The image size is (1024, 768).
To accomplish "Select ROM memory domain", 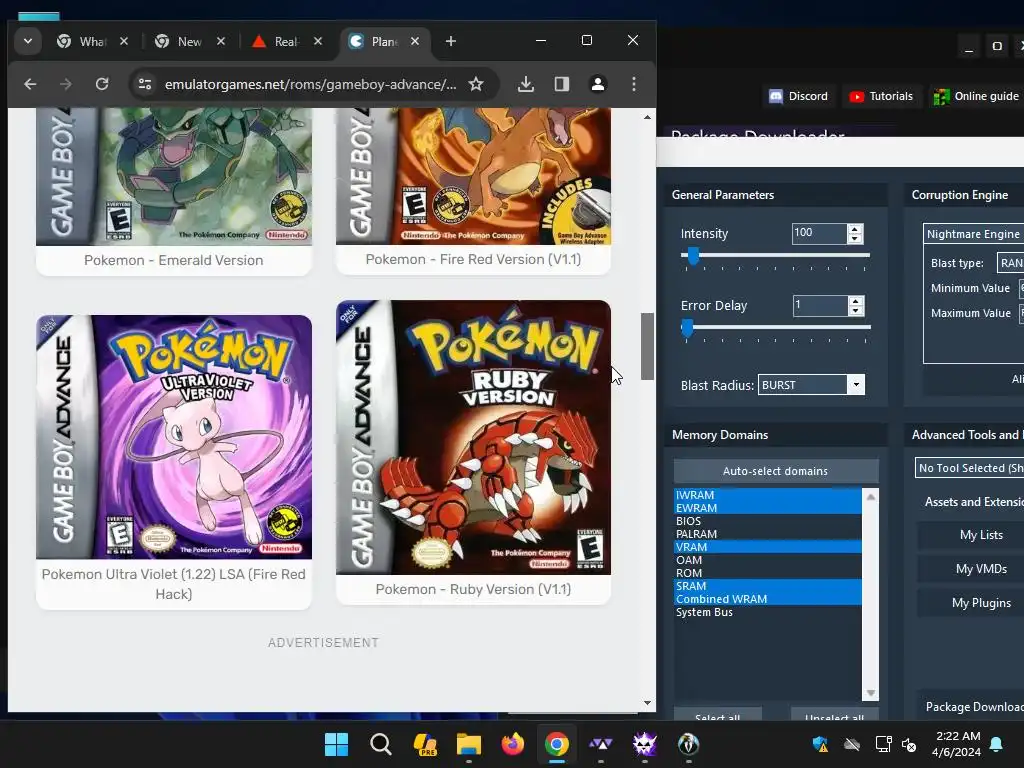I will pos(768,573).
